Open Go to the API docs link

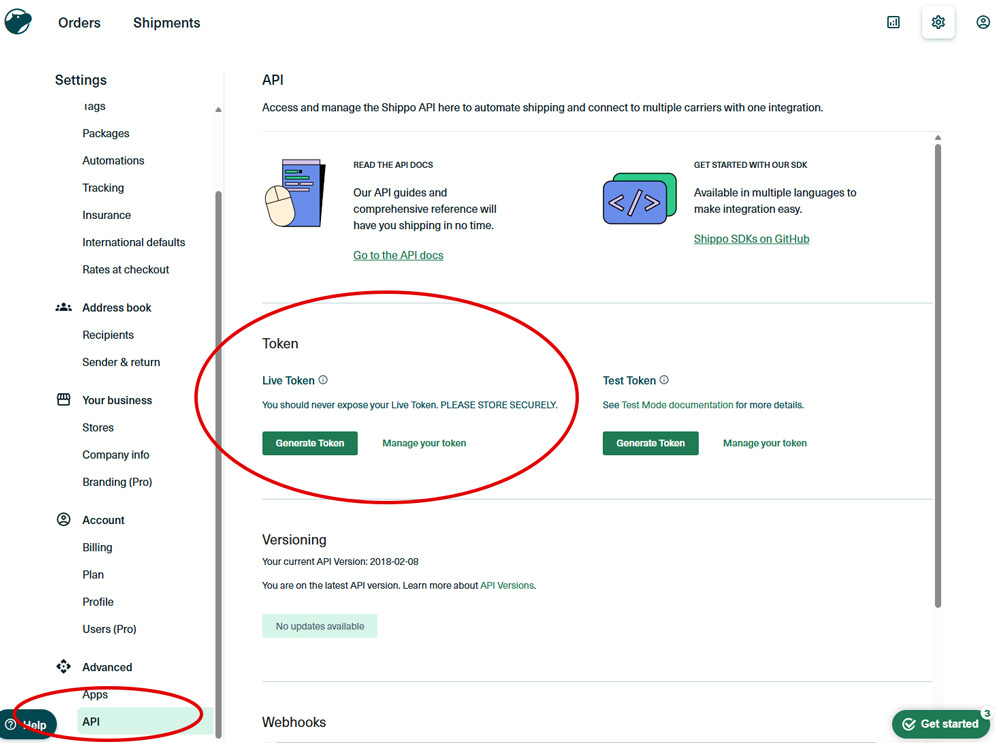coord(398,255)
